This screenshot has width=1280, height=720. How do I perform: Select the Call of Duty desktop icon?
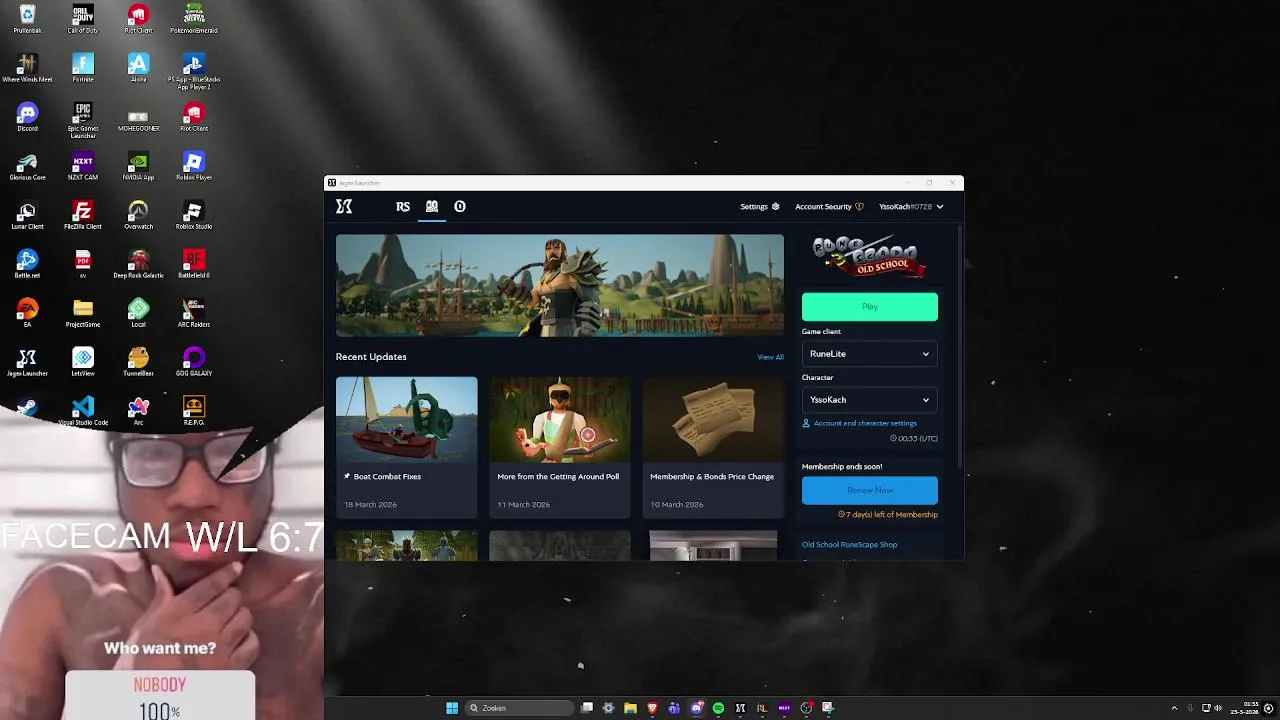[83, 19]
